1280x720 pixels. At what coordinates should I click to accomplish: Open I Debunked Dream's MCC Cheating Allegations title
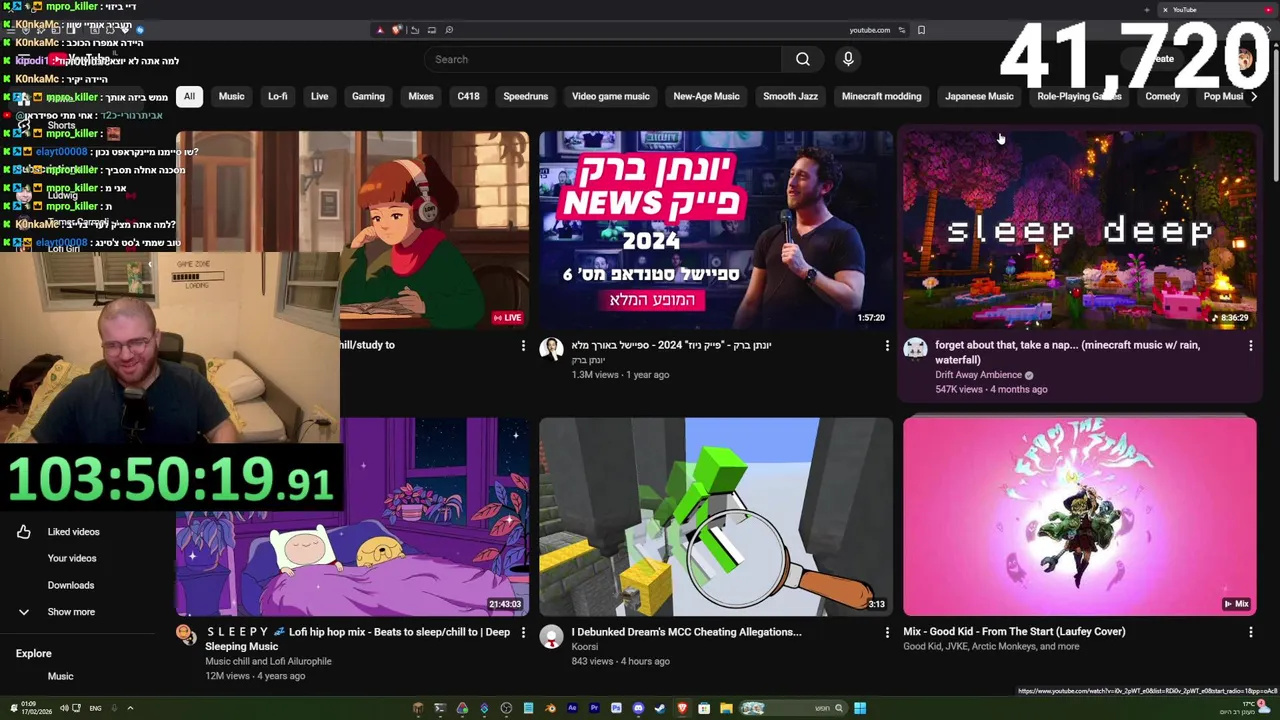coord(686,632)
